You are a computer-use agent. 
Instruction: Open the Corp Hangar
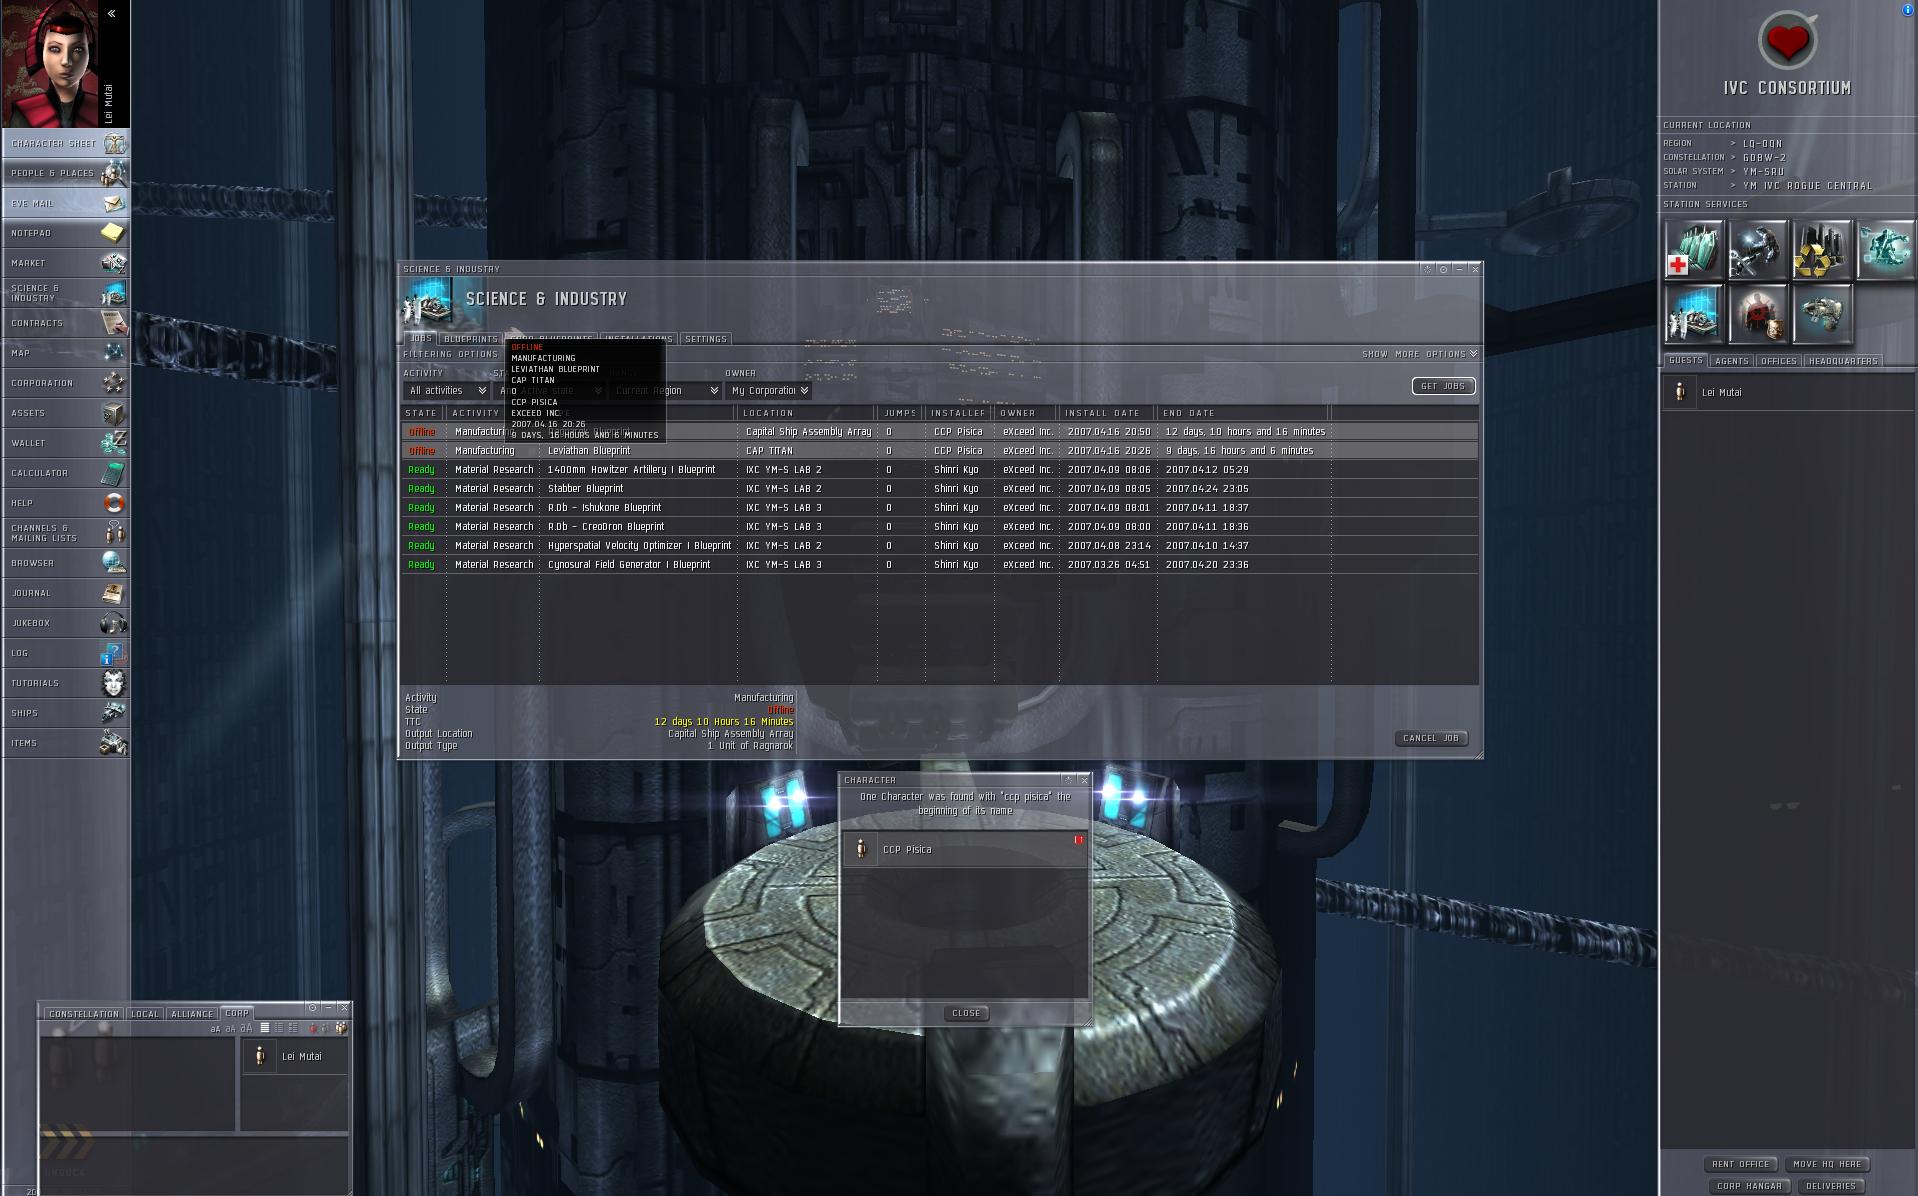click(x=1749, y=1186)
